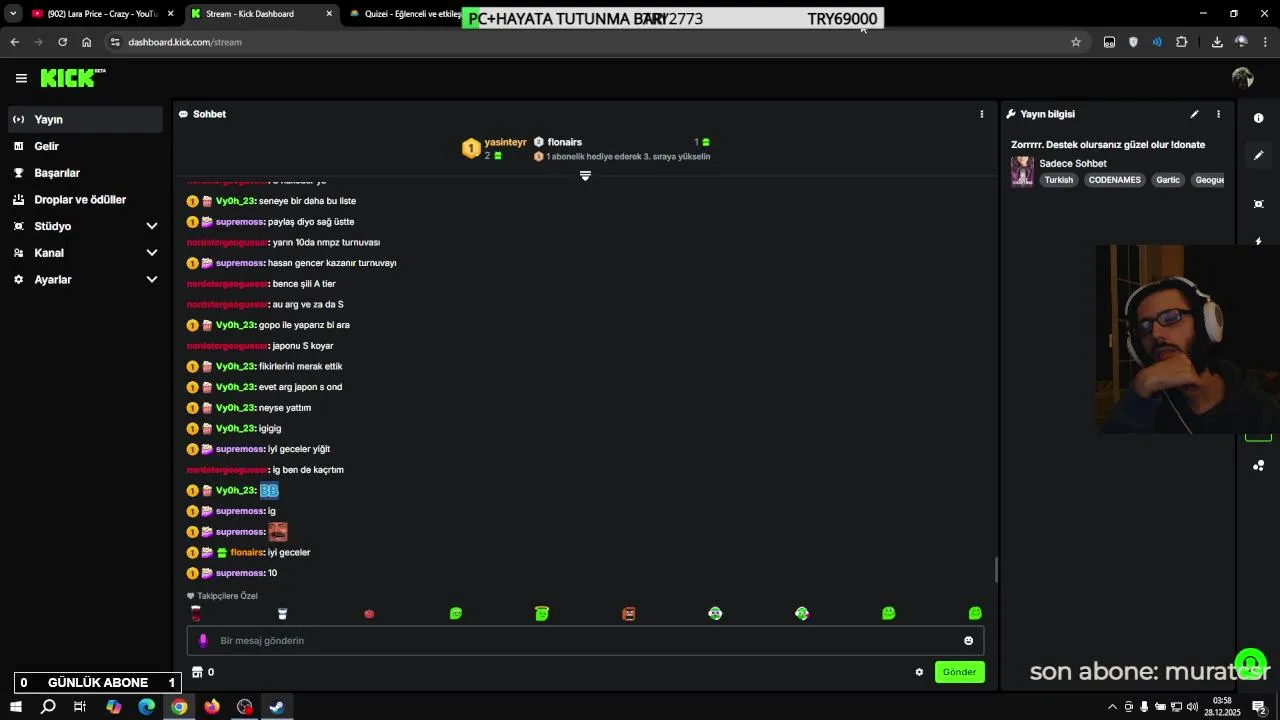Image resolution: width=1280 pixels, height=720 pixels.
Task: Click the taskbar volume icon
Action: [1192, 707]
